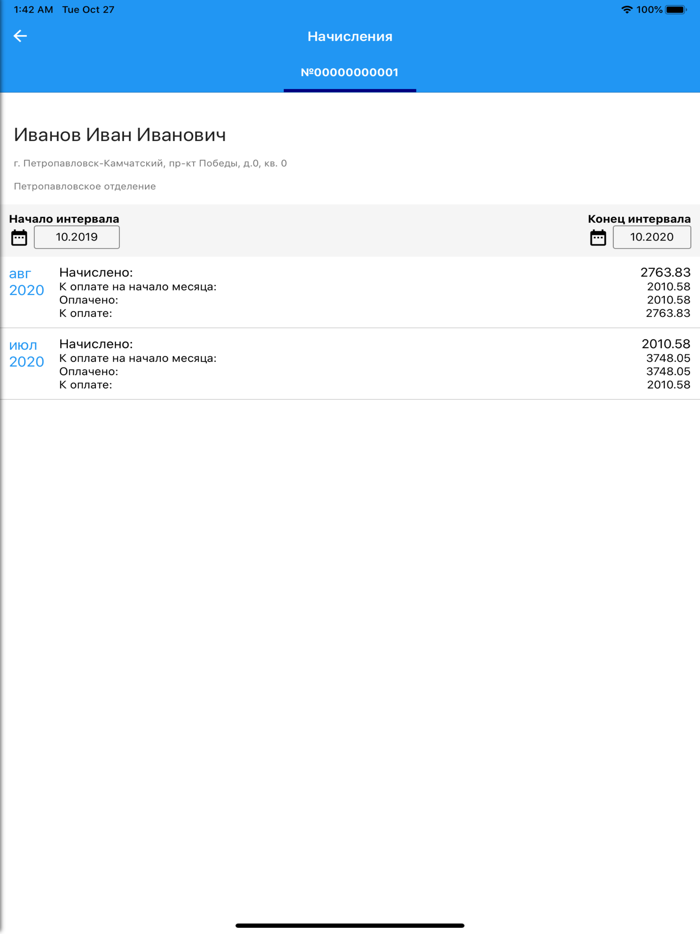Open calendar icon for interval end

598,238
